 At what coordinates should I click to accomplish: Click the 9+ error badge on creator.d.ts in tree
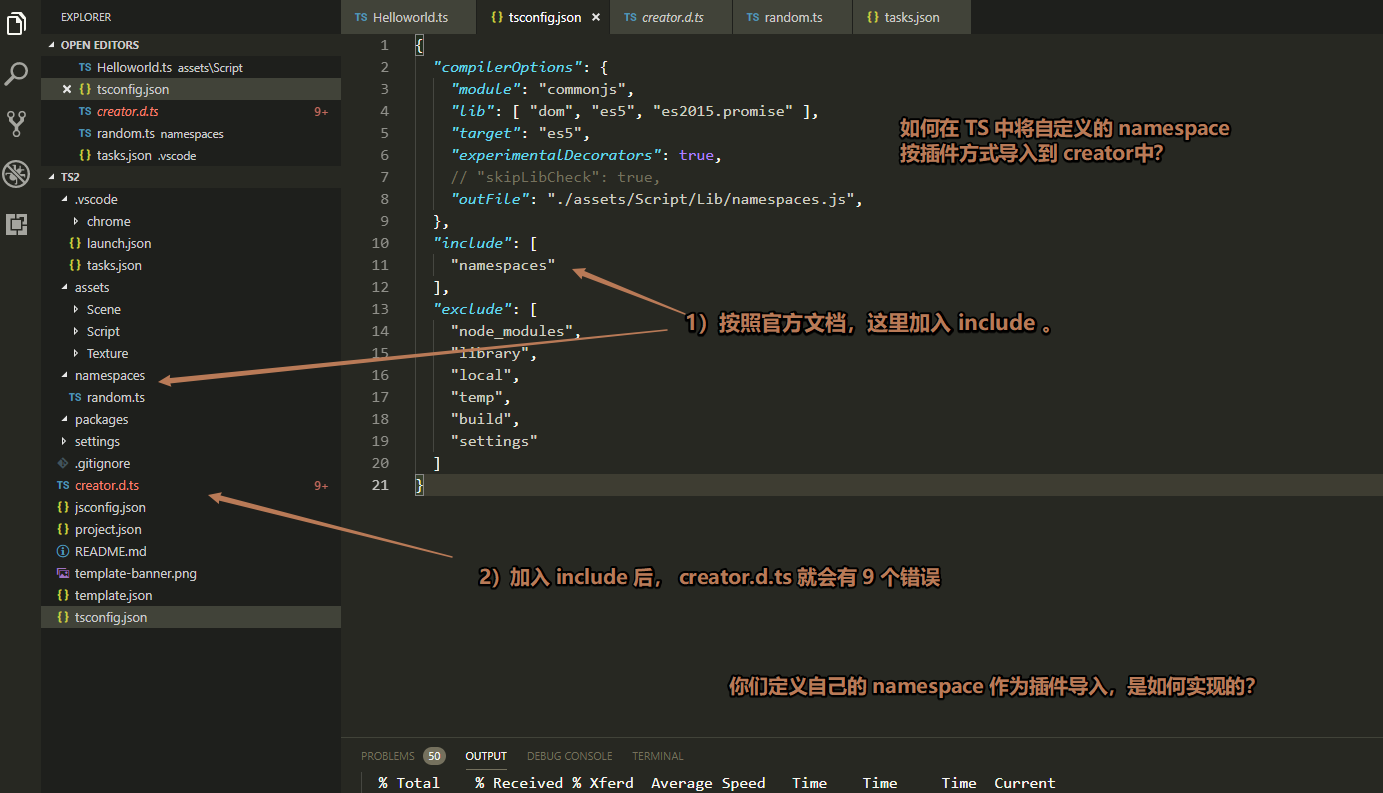coord(321,485)
